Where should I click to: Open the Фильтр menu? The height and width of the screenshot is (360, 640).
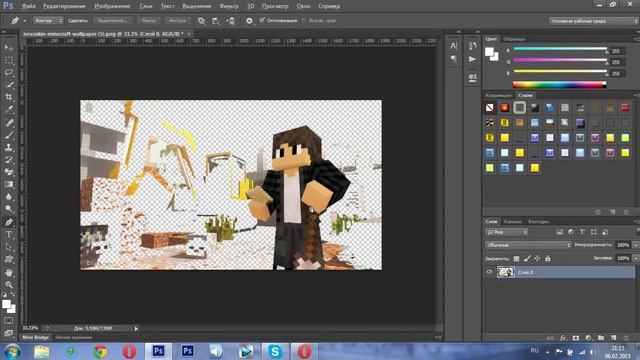click(229, 6)
